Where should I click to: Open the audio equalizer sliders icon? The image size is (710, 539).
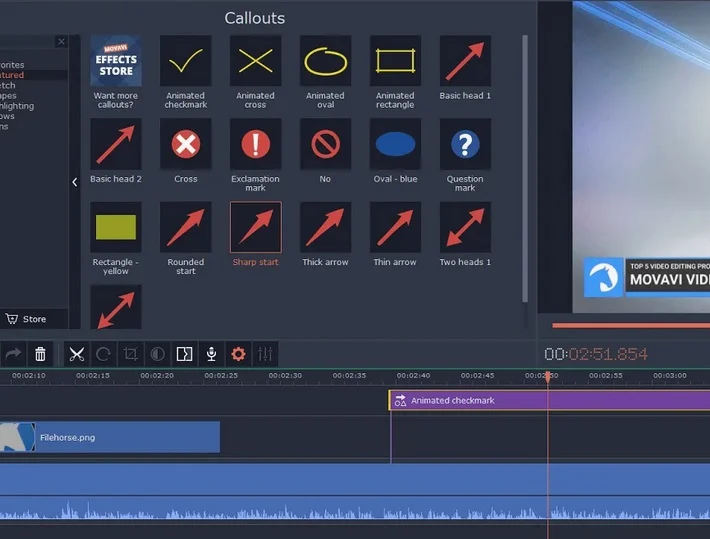265,354
